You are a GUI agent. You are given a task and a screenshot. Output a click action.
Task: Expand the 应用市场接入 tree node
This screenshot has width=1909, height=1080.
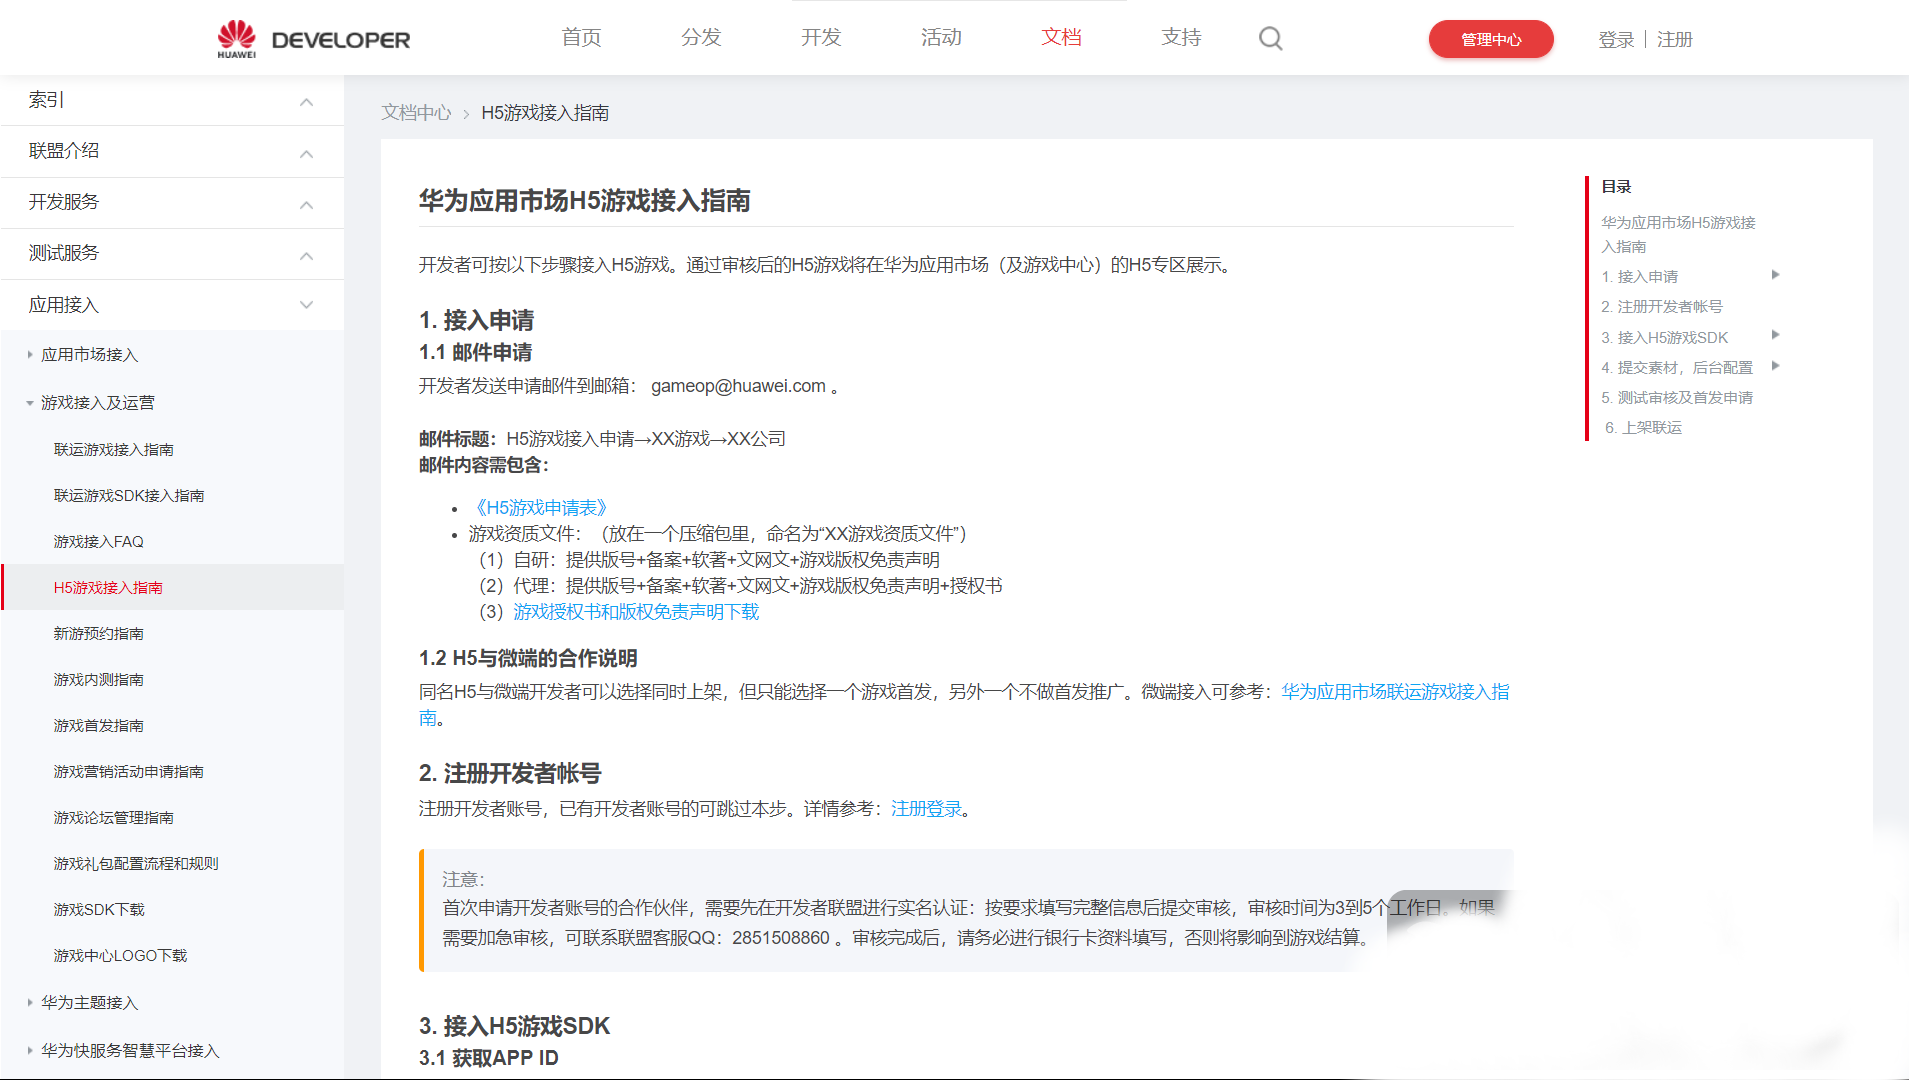point(30,355)
